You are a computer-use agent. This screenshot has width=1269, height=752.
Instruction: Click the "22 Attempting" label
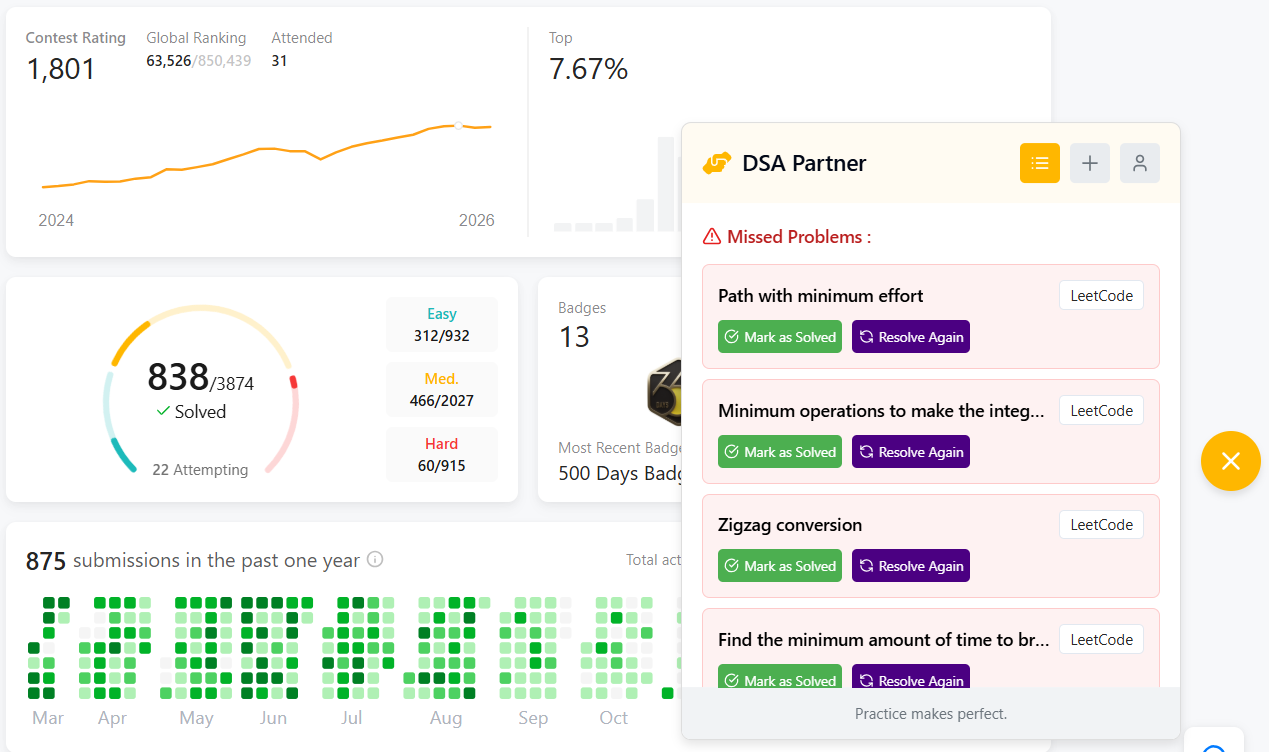click(200, 470)
